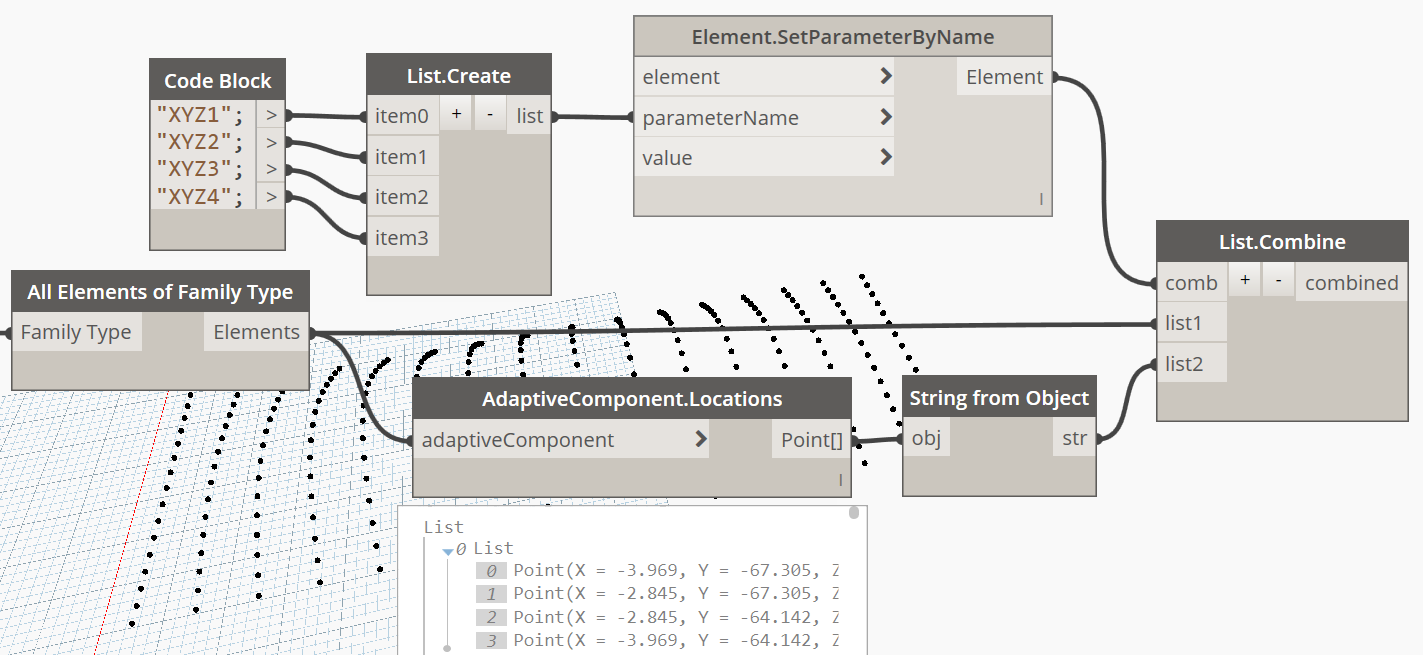Image resolution: width=1423 pixels, height=655 pixels.
Task: Click the chevron on the value input port
Action: 885,157
